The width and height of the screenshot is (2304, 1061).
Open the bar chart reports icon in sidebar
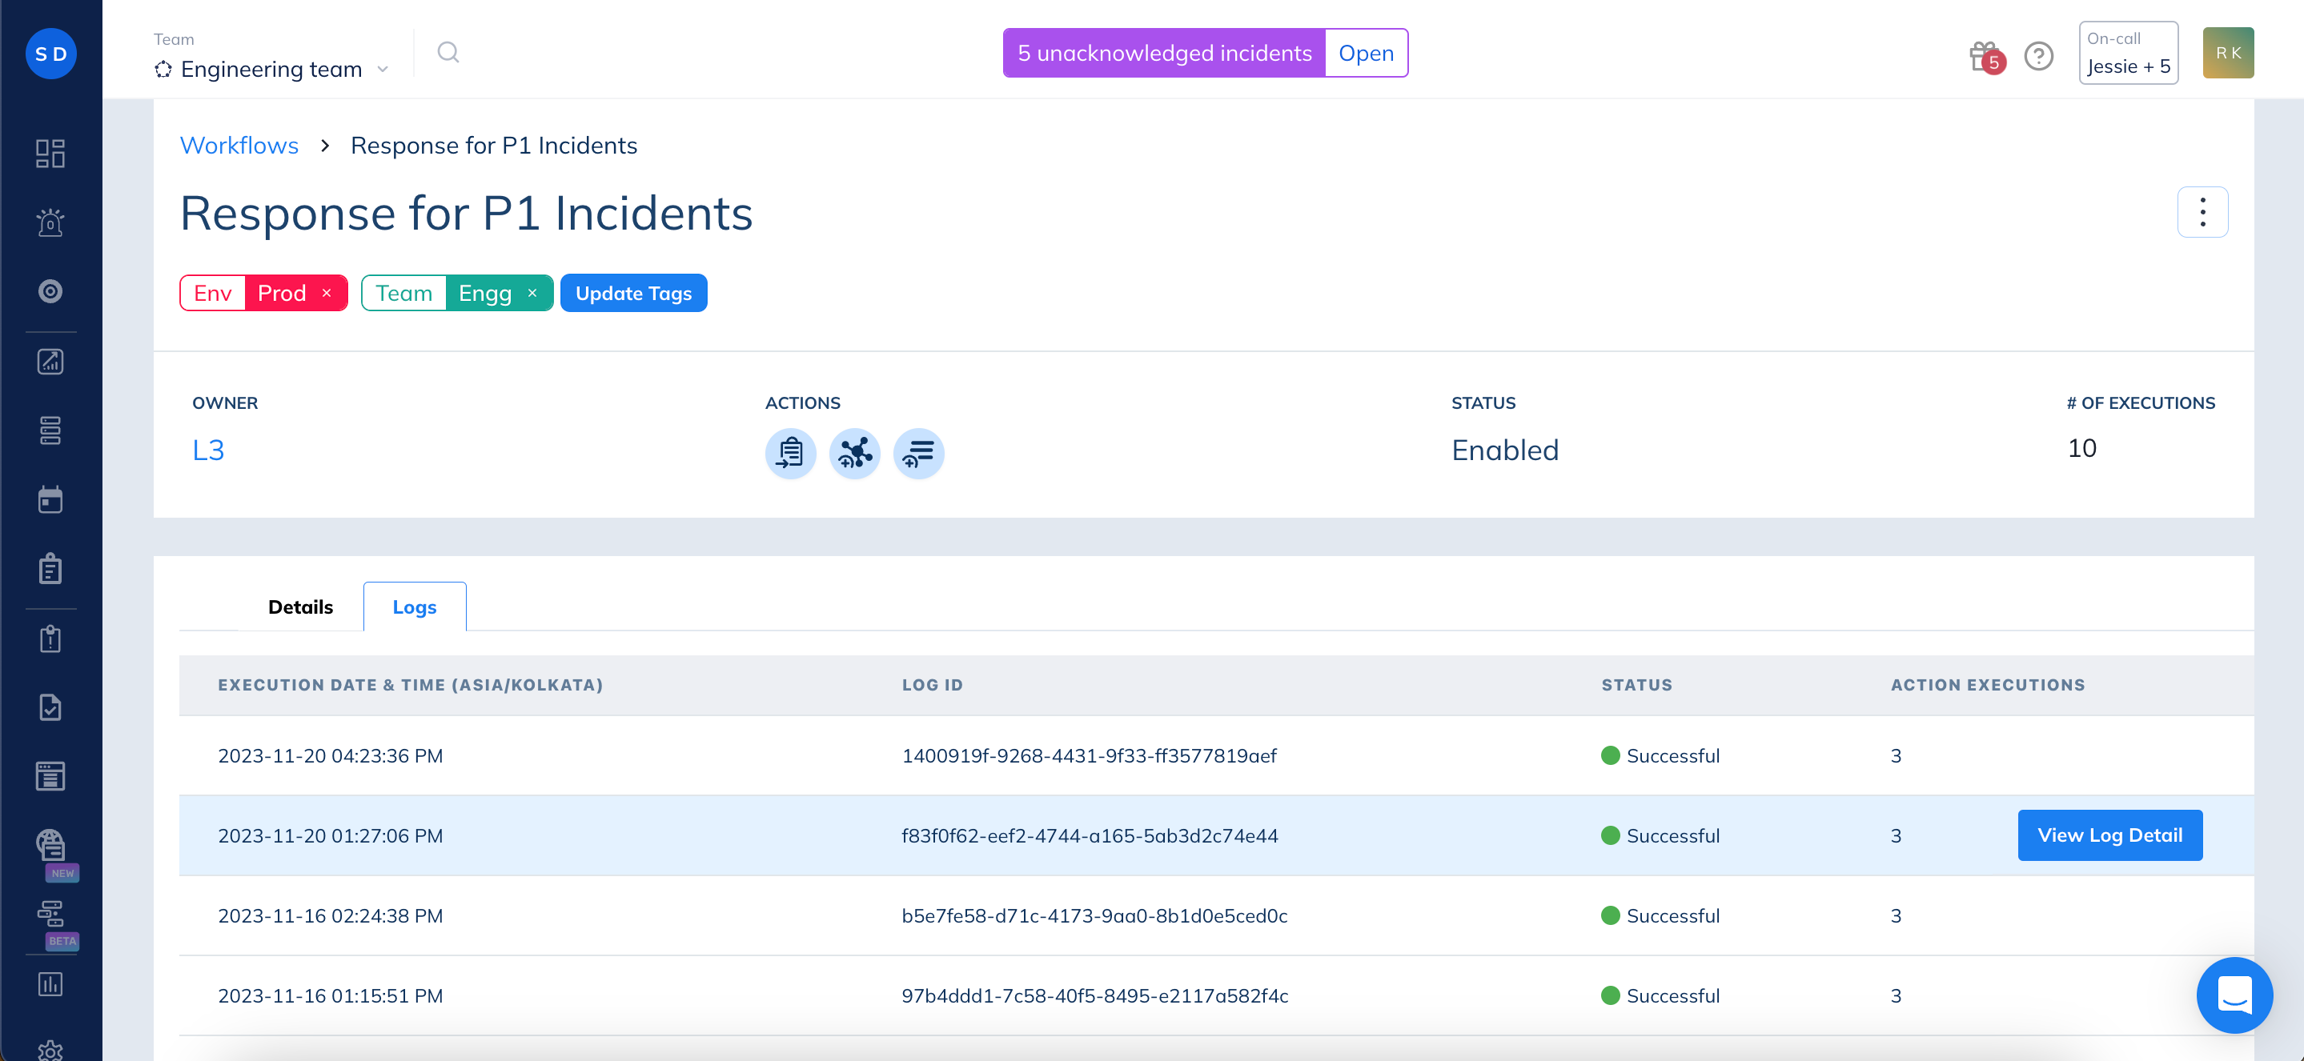pos(50,984)
